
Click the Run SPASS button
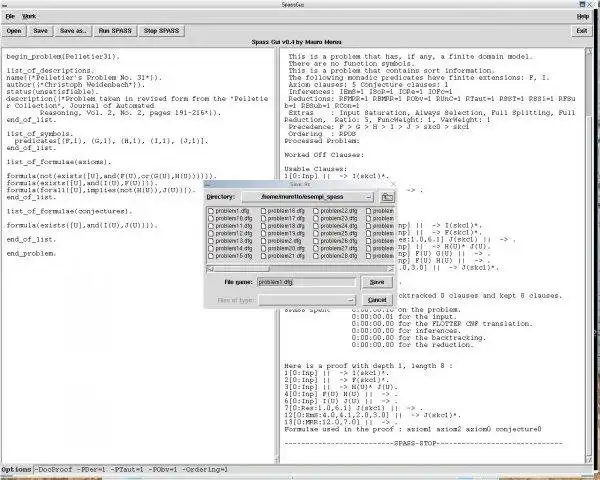115,31
